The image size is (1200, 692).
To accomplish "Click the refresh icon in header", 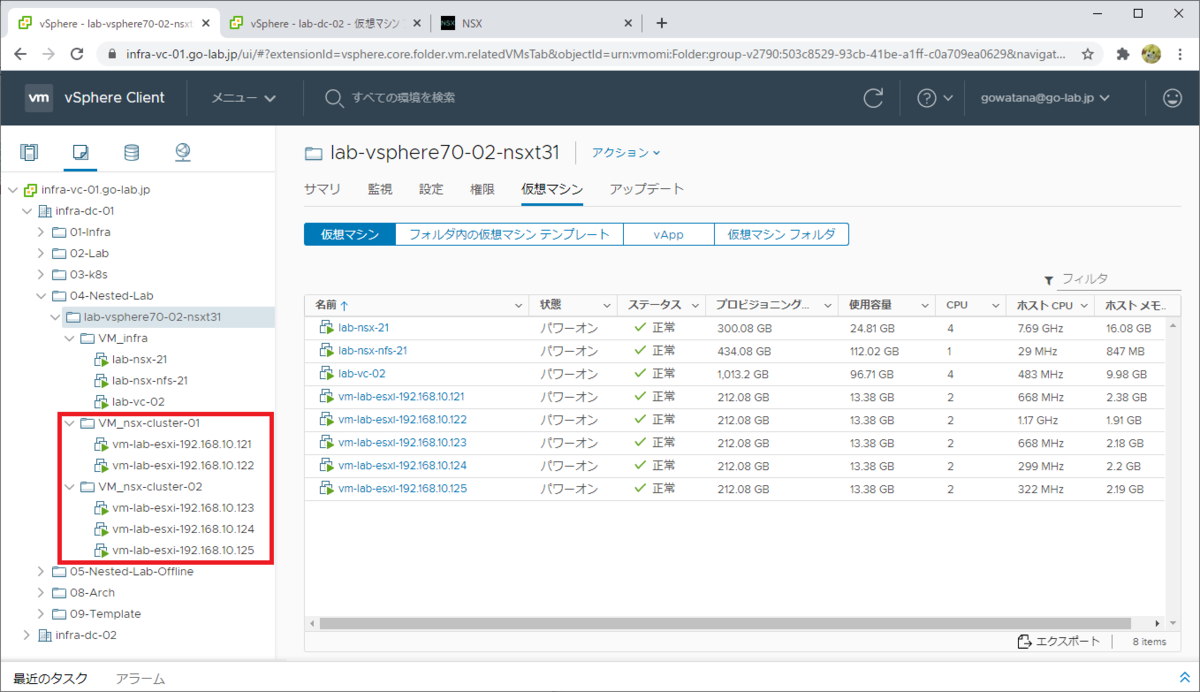I will tap(874, 98).
